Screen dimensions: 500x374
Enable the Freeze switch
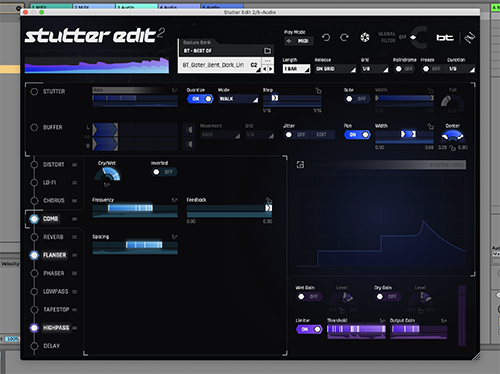tap(431, 69)
